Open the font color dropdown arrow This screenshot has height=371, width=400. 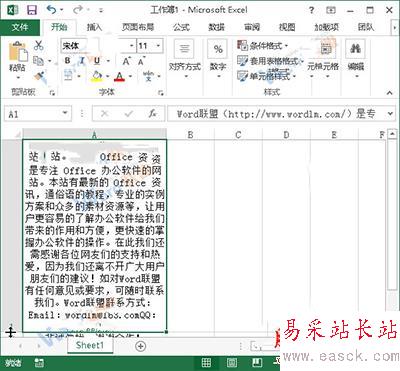130,76
